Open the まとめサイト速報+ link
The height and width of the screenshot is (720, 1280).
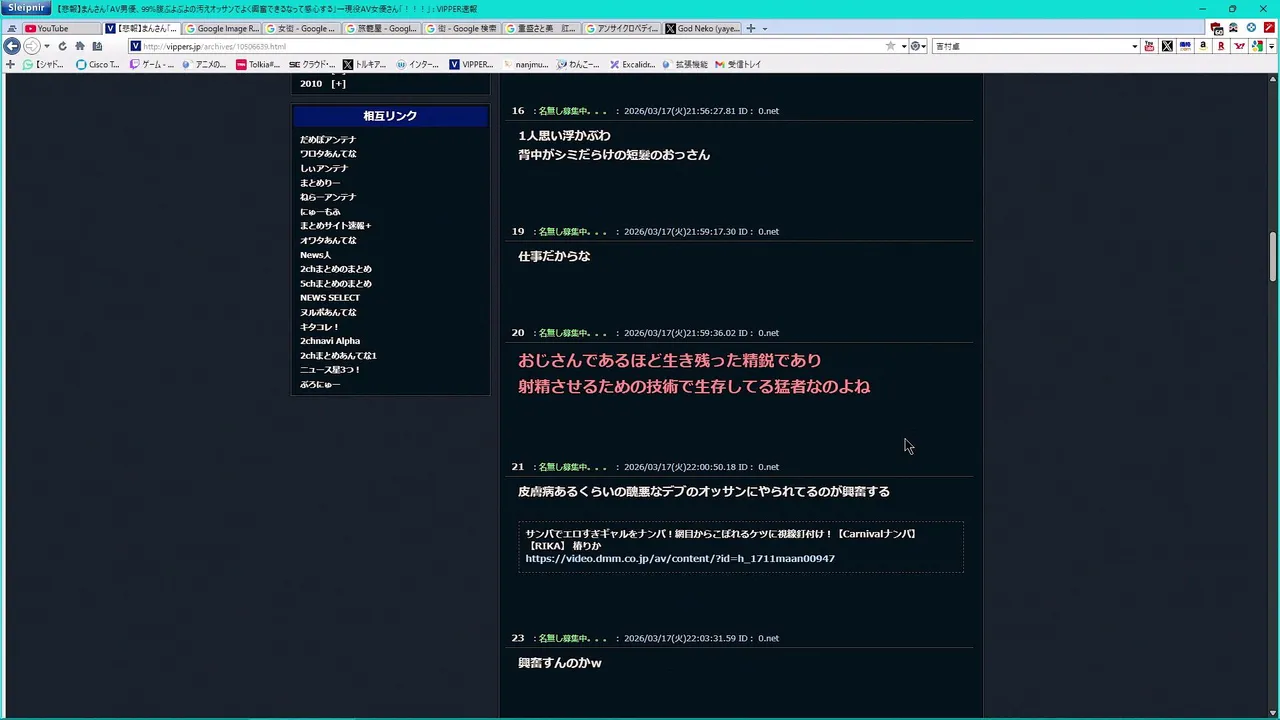tap(335, 226)
